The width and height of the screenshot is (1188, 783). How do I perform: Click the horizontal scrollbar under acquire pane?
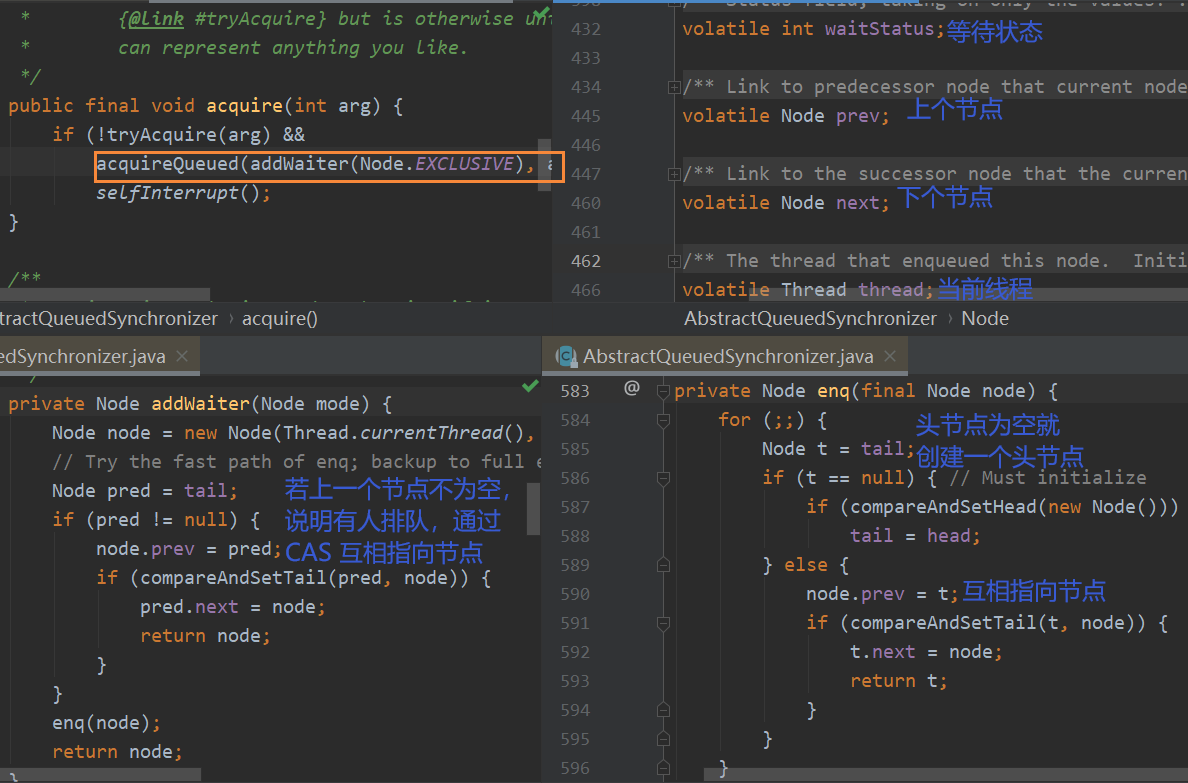pos(105,293)
